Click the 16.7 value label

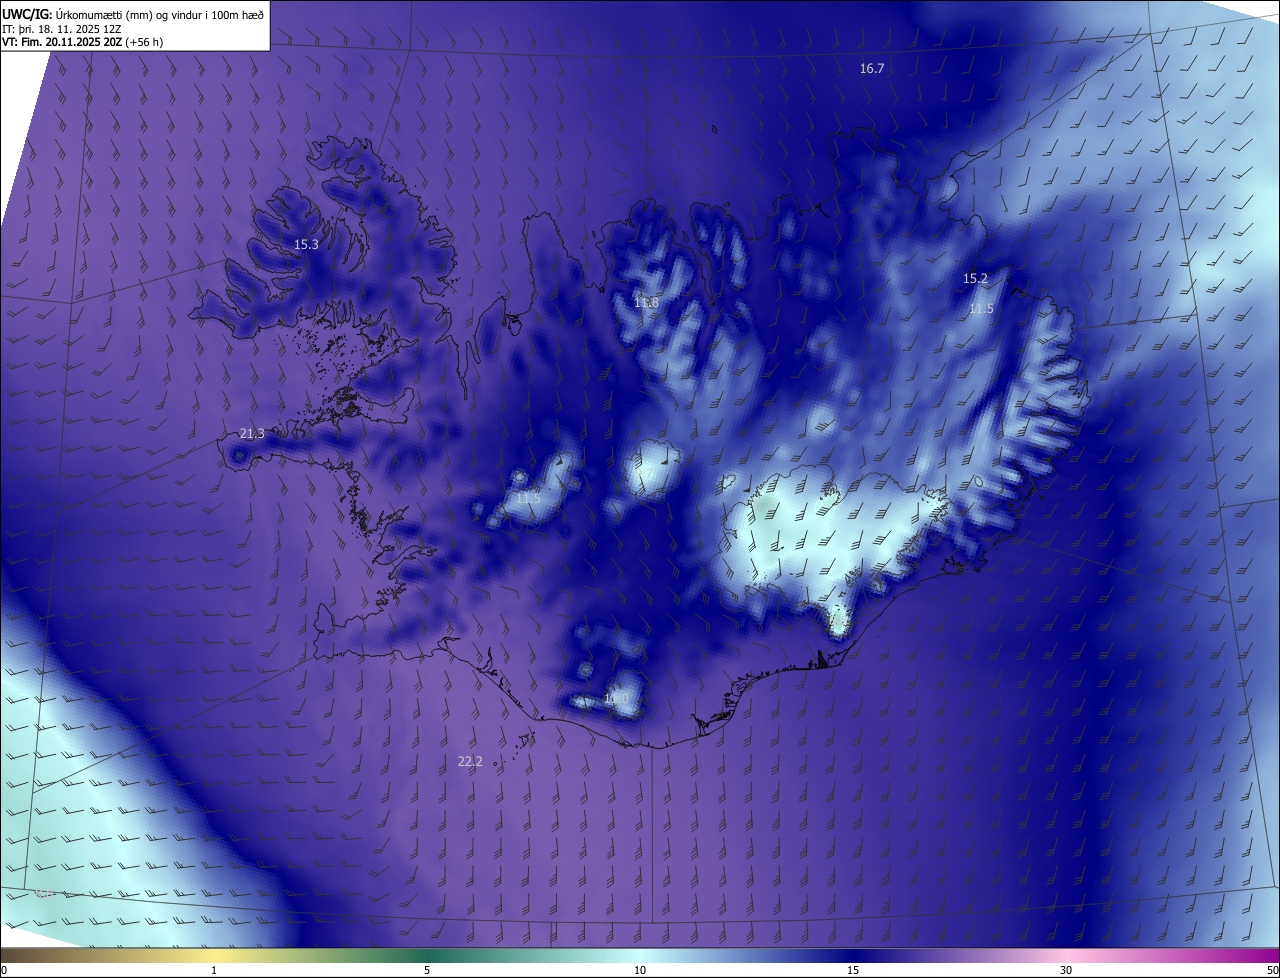[x=872, y=69]
